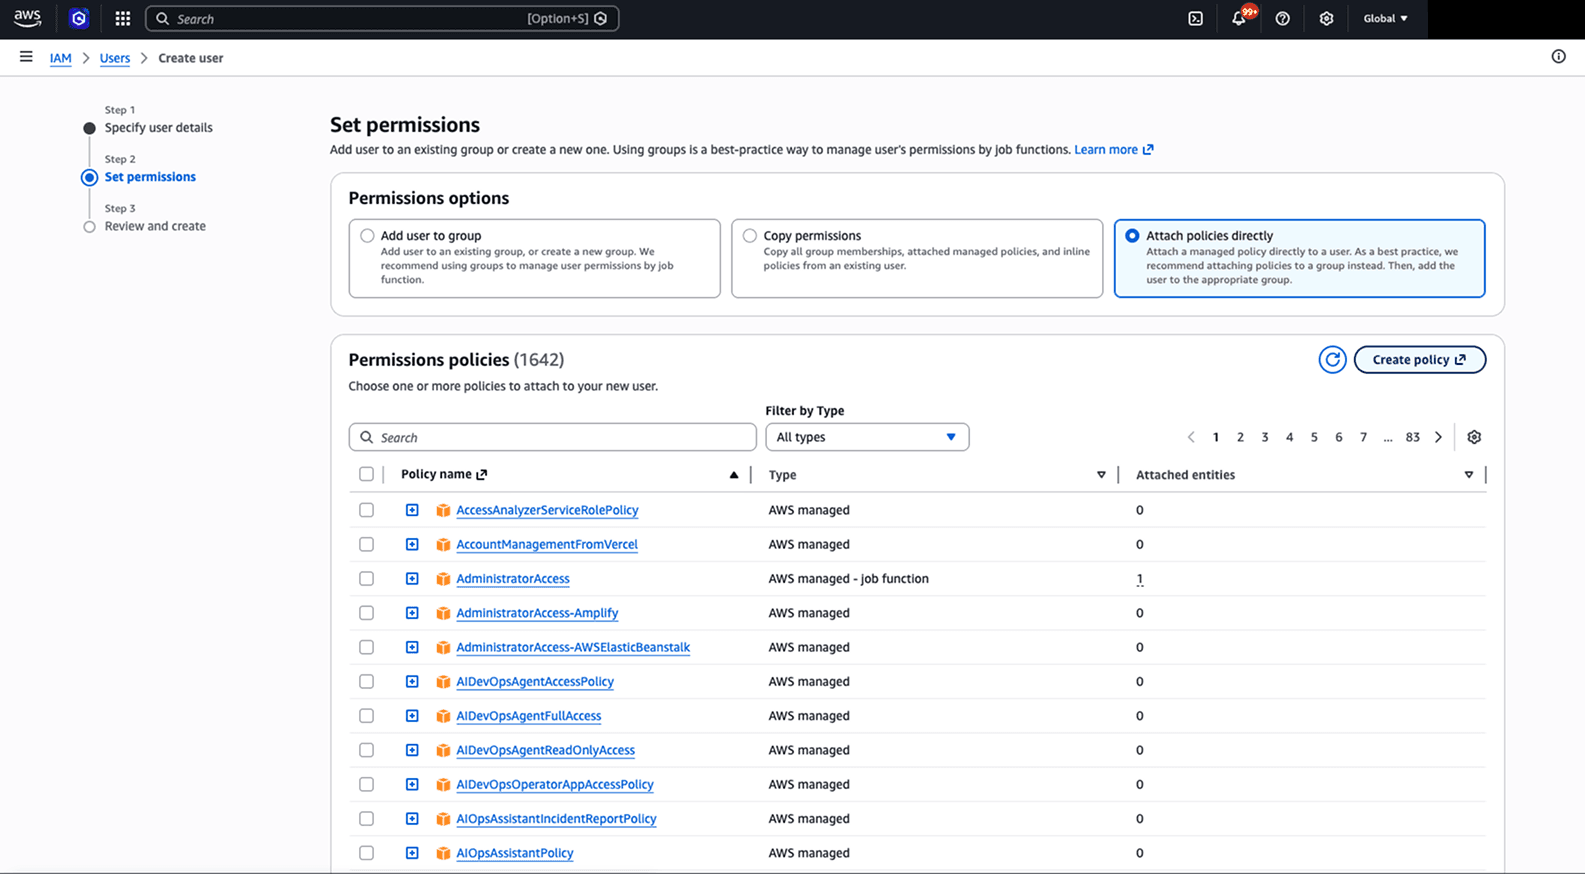Select Attach policies directly option
The width and height of the screenshot is (1585, 874).
[1132, 236]
